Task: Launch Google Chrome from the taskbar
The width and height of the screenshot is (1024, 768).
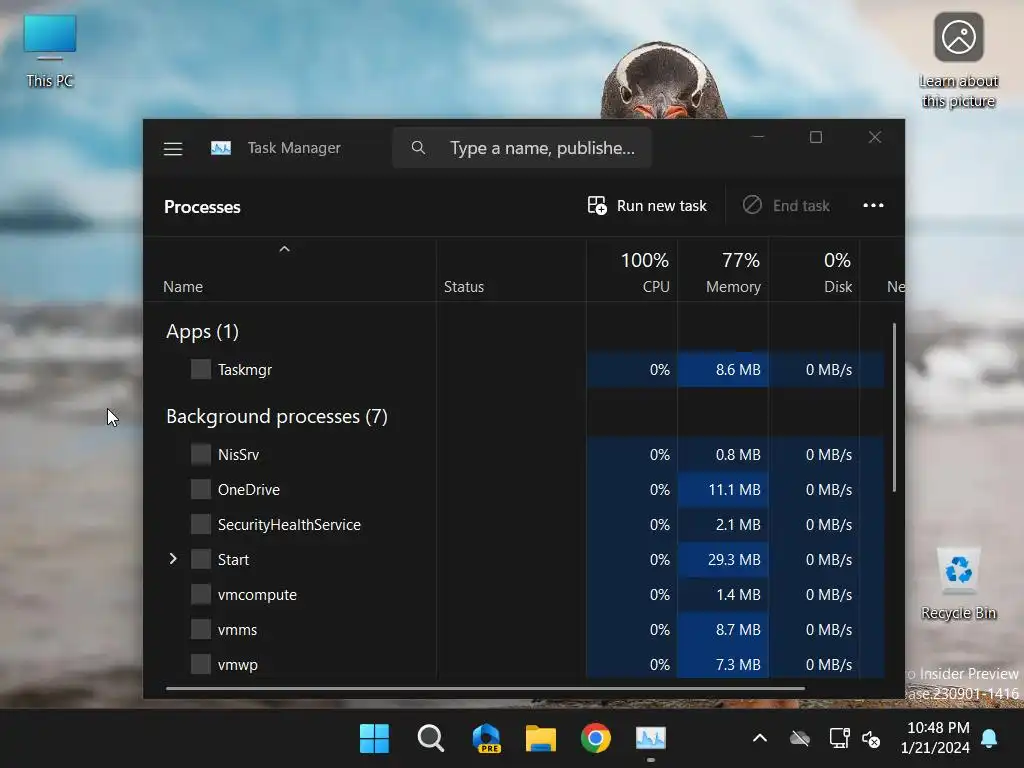Action: coord(596,739)
